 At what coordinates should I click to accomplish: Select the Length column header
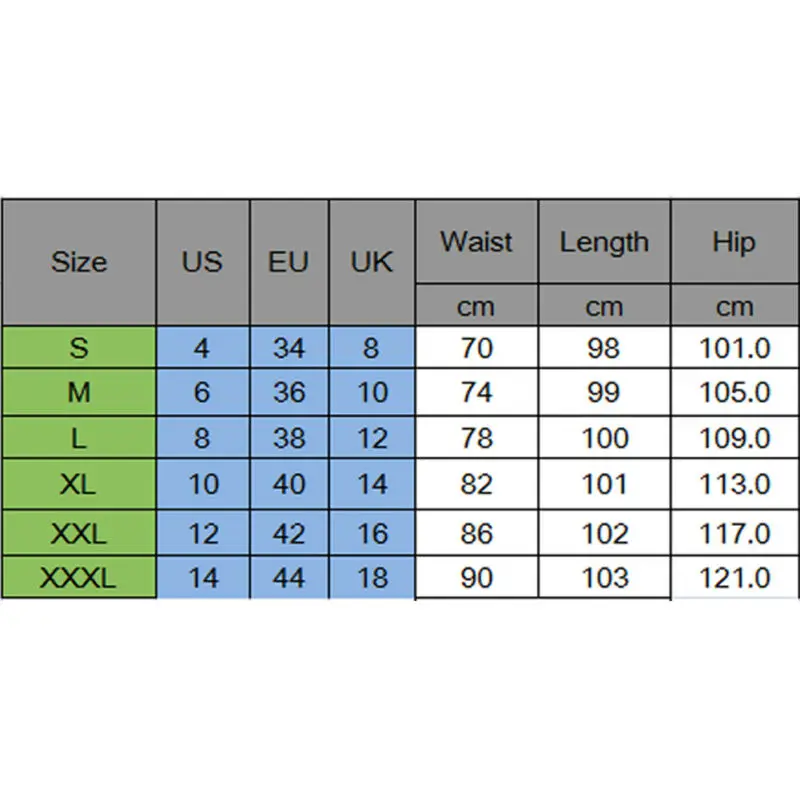tap(604, 242)
